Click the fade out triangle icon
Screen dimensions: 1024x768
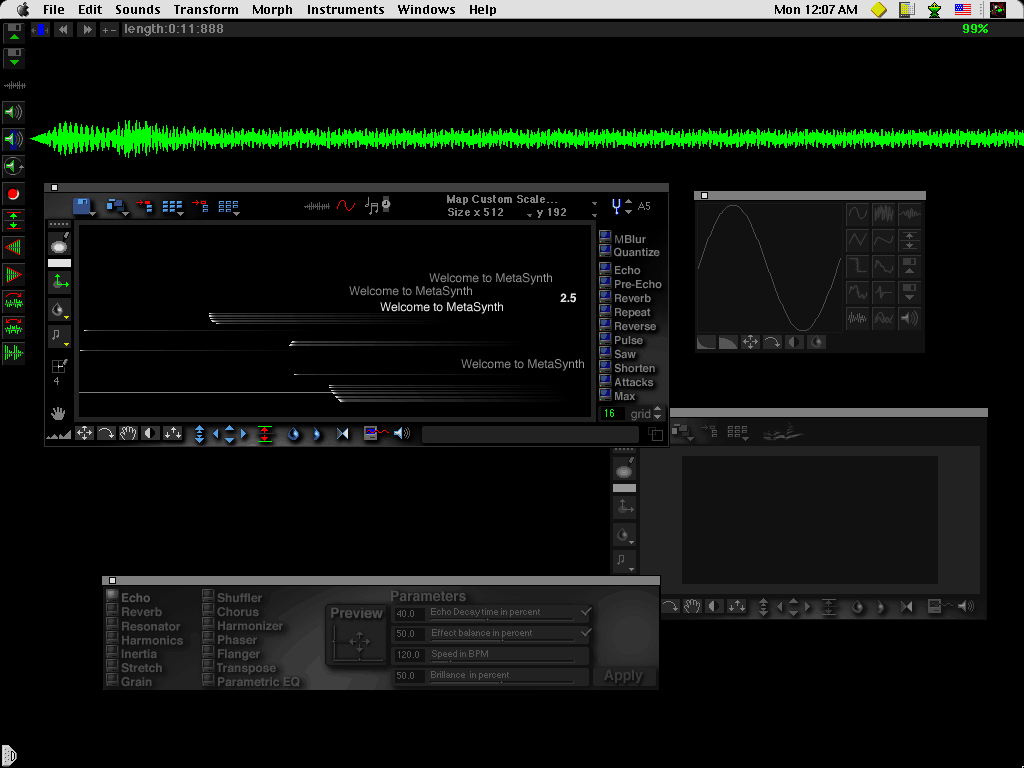coord(13,274)
